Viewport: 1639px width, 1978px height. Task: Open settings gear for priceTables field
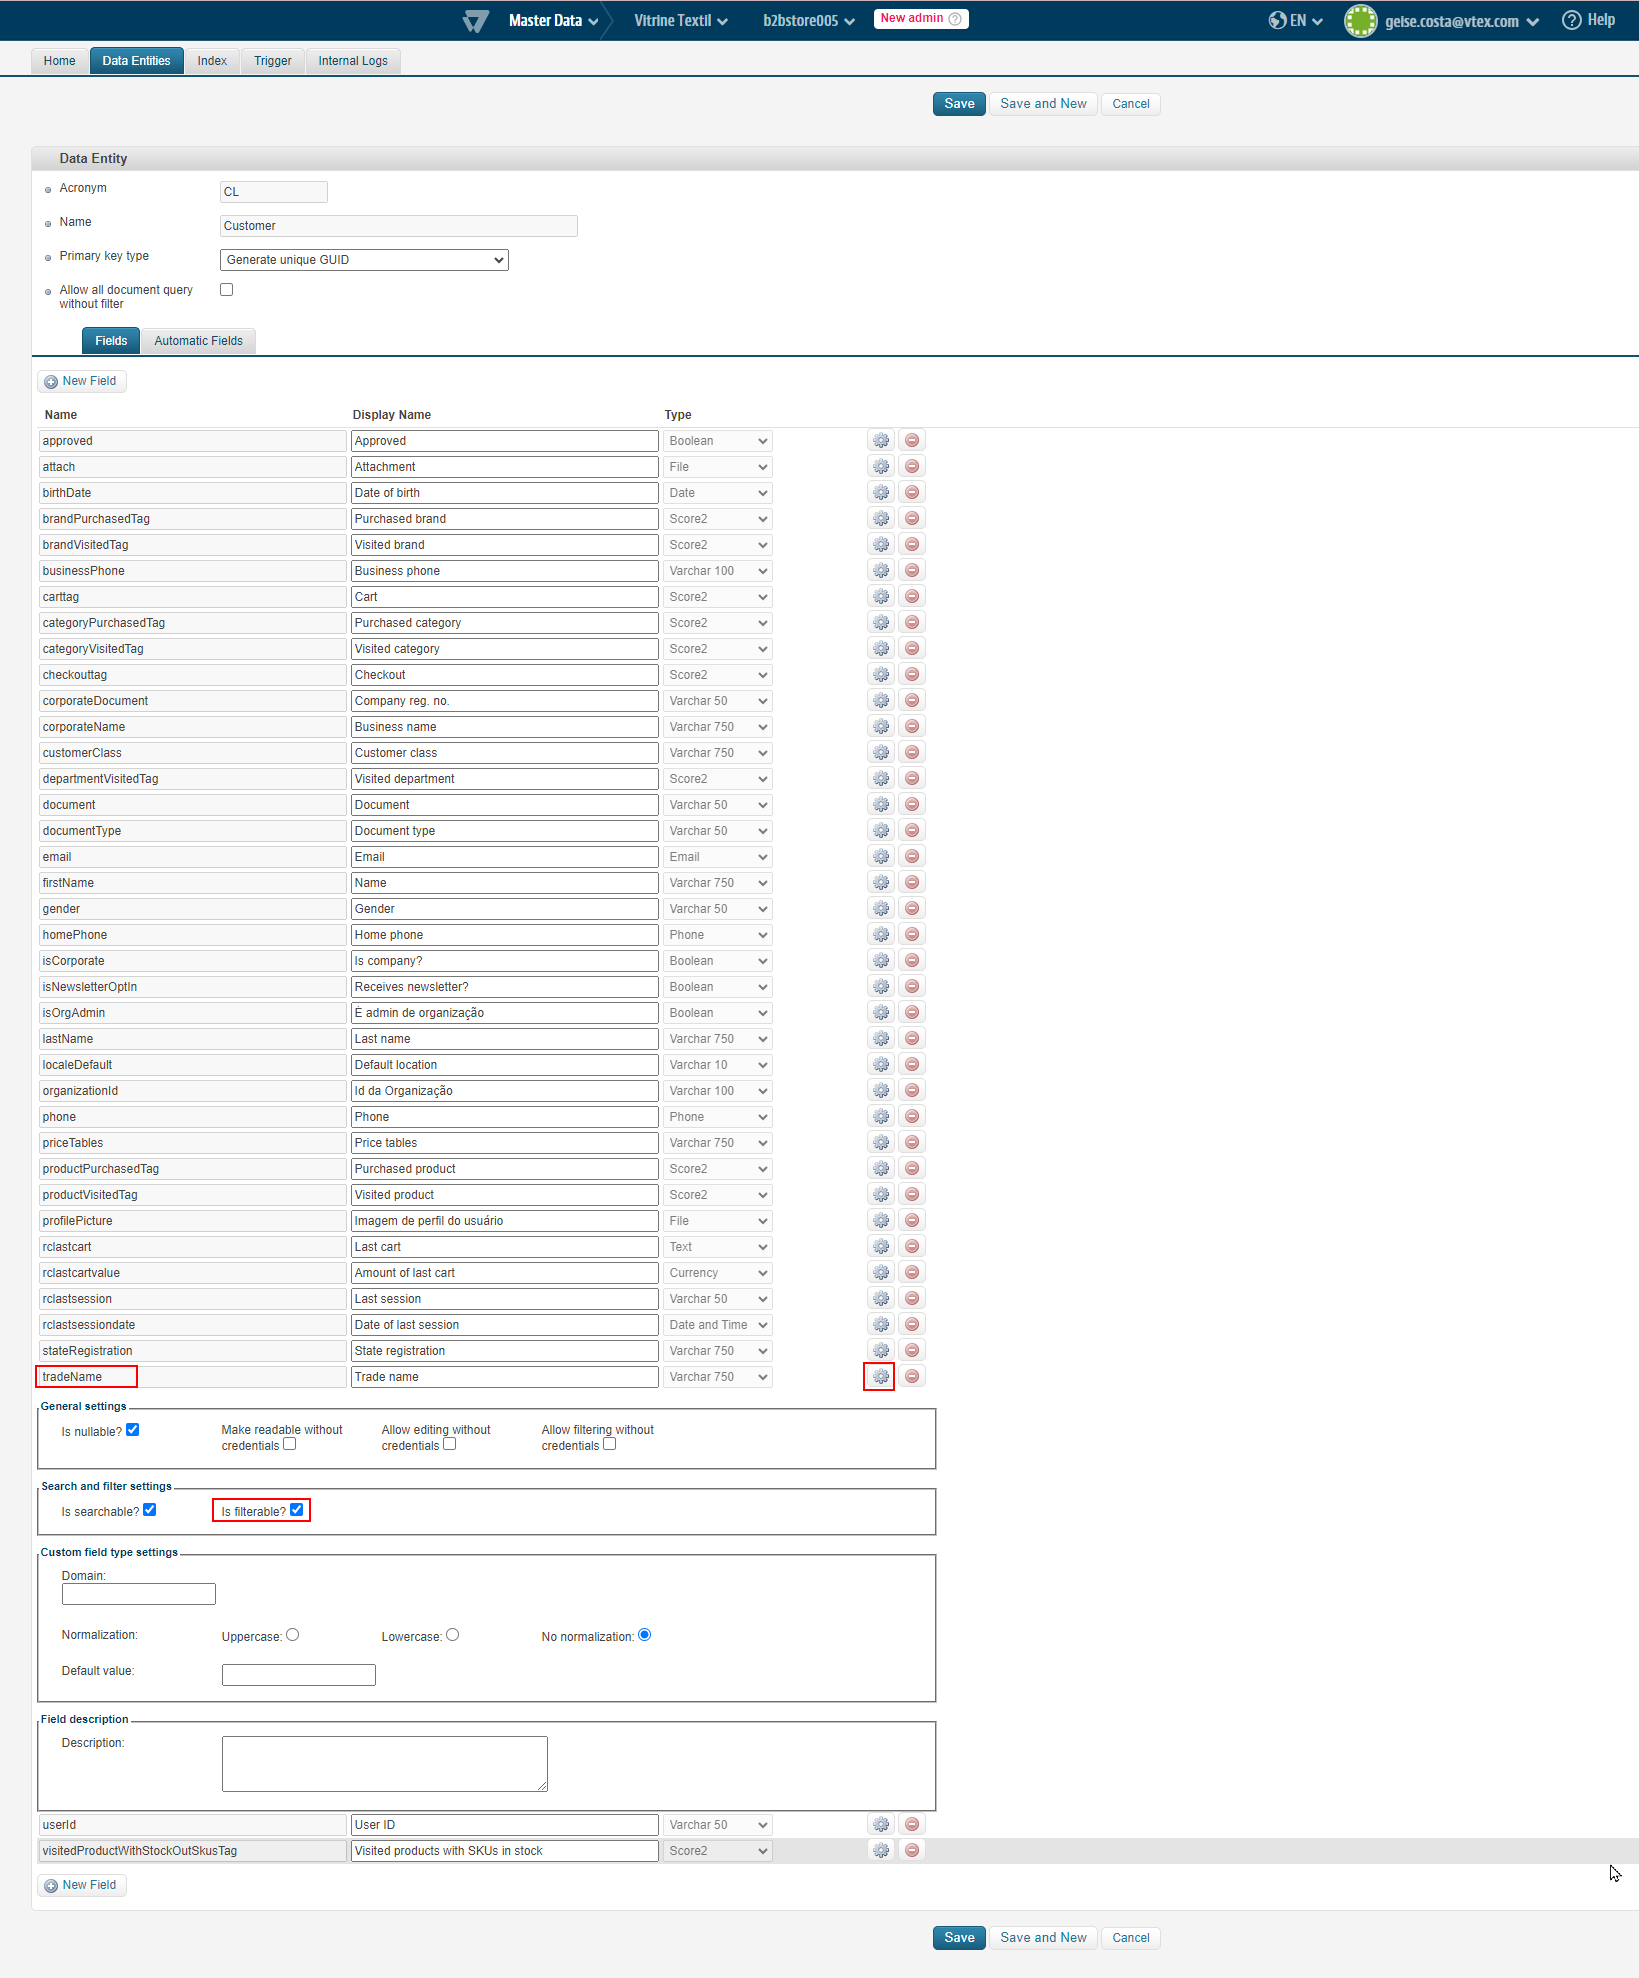(881, 1142)
